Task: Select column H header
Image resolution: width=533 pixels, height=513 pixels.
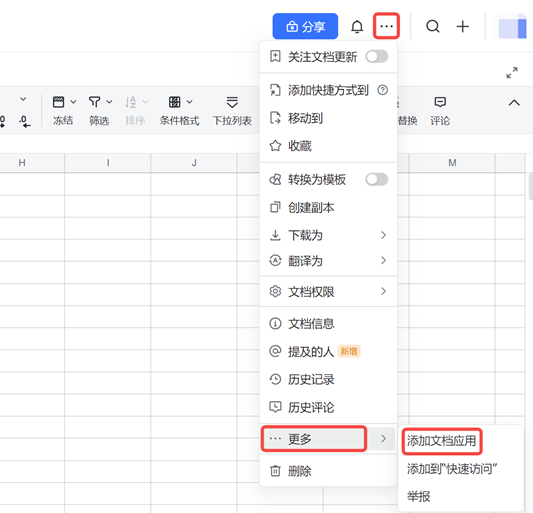Action: 22,163
